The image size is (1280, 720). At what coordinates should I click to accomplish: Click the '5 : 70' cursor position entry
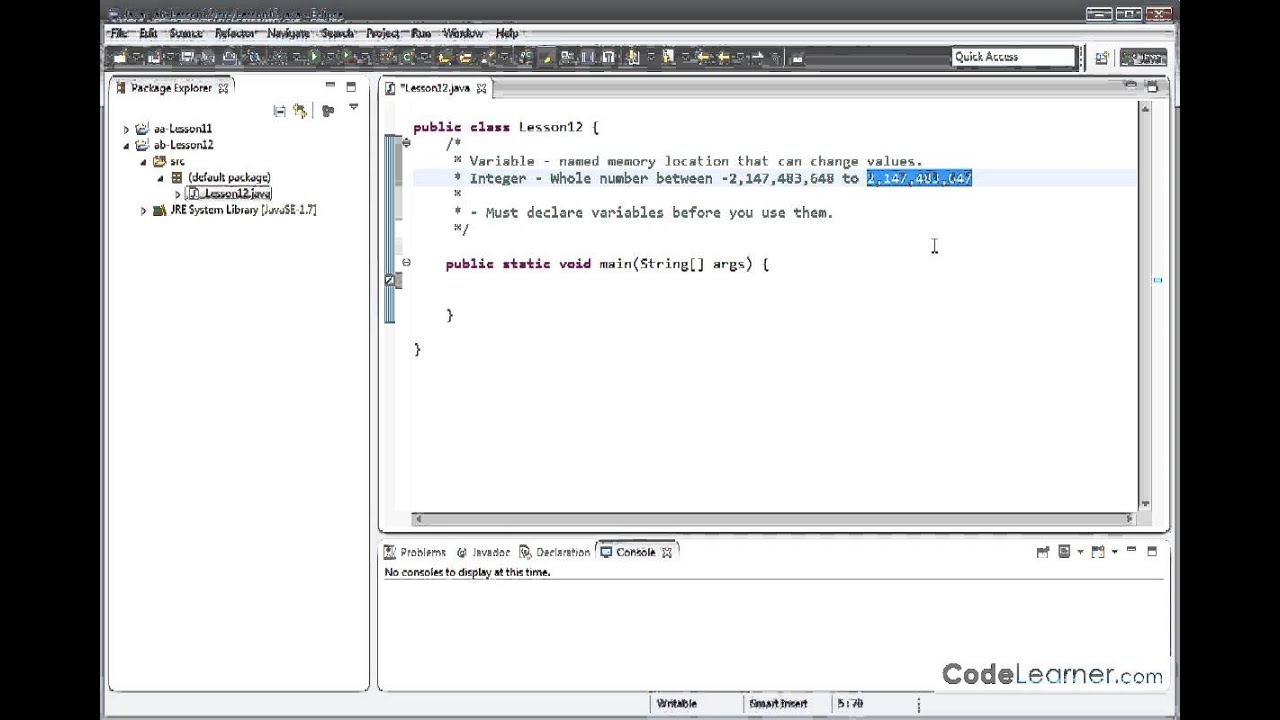tap(850, 704)
